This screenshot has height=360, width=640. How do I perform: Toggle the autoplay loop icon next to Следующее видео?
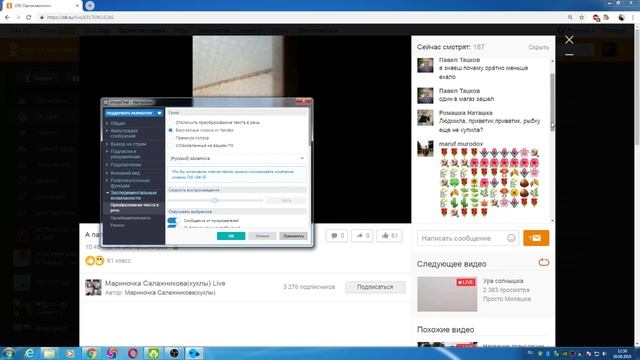[544, 262]
